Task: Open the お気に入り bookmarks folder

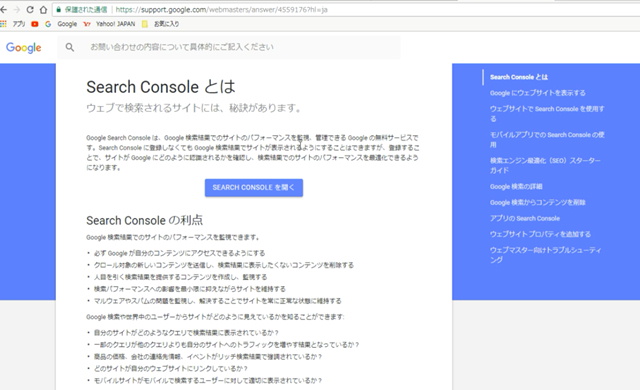Action: tap(160, 24)
